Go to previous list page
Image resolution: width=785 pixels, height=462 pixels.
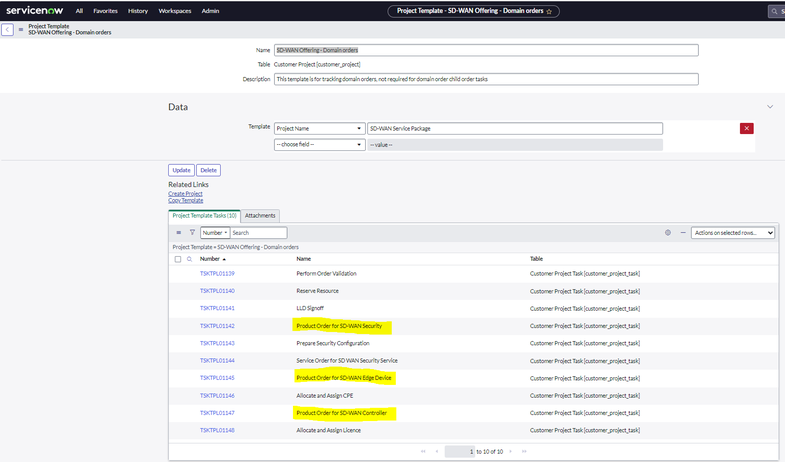437,451
